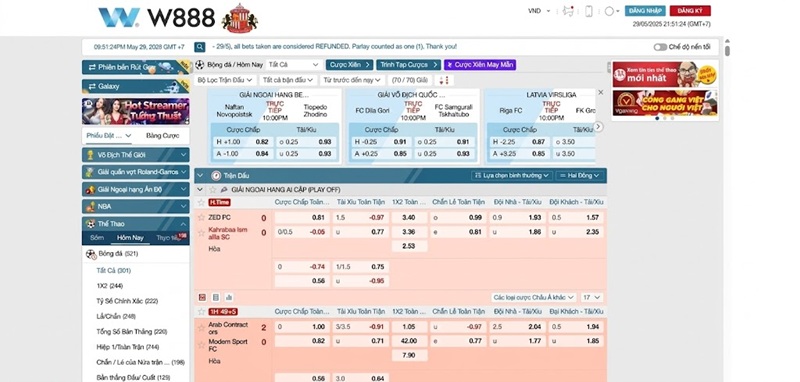
Task: Open Bộ Lọc Trận Đấu filter dropdown
Action: 225,80
